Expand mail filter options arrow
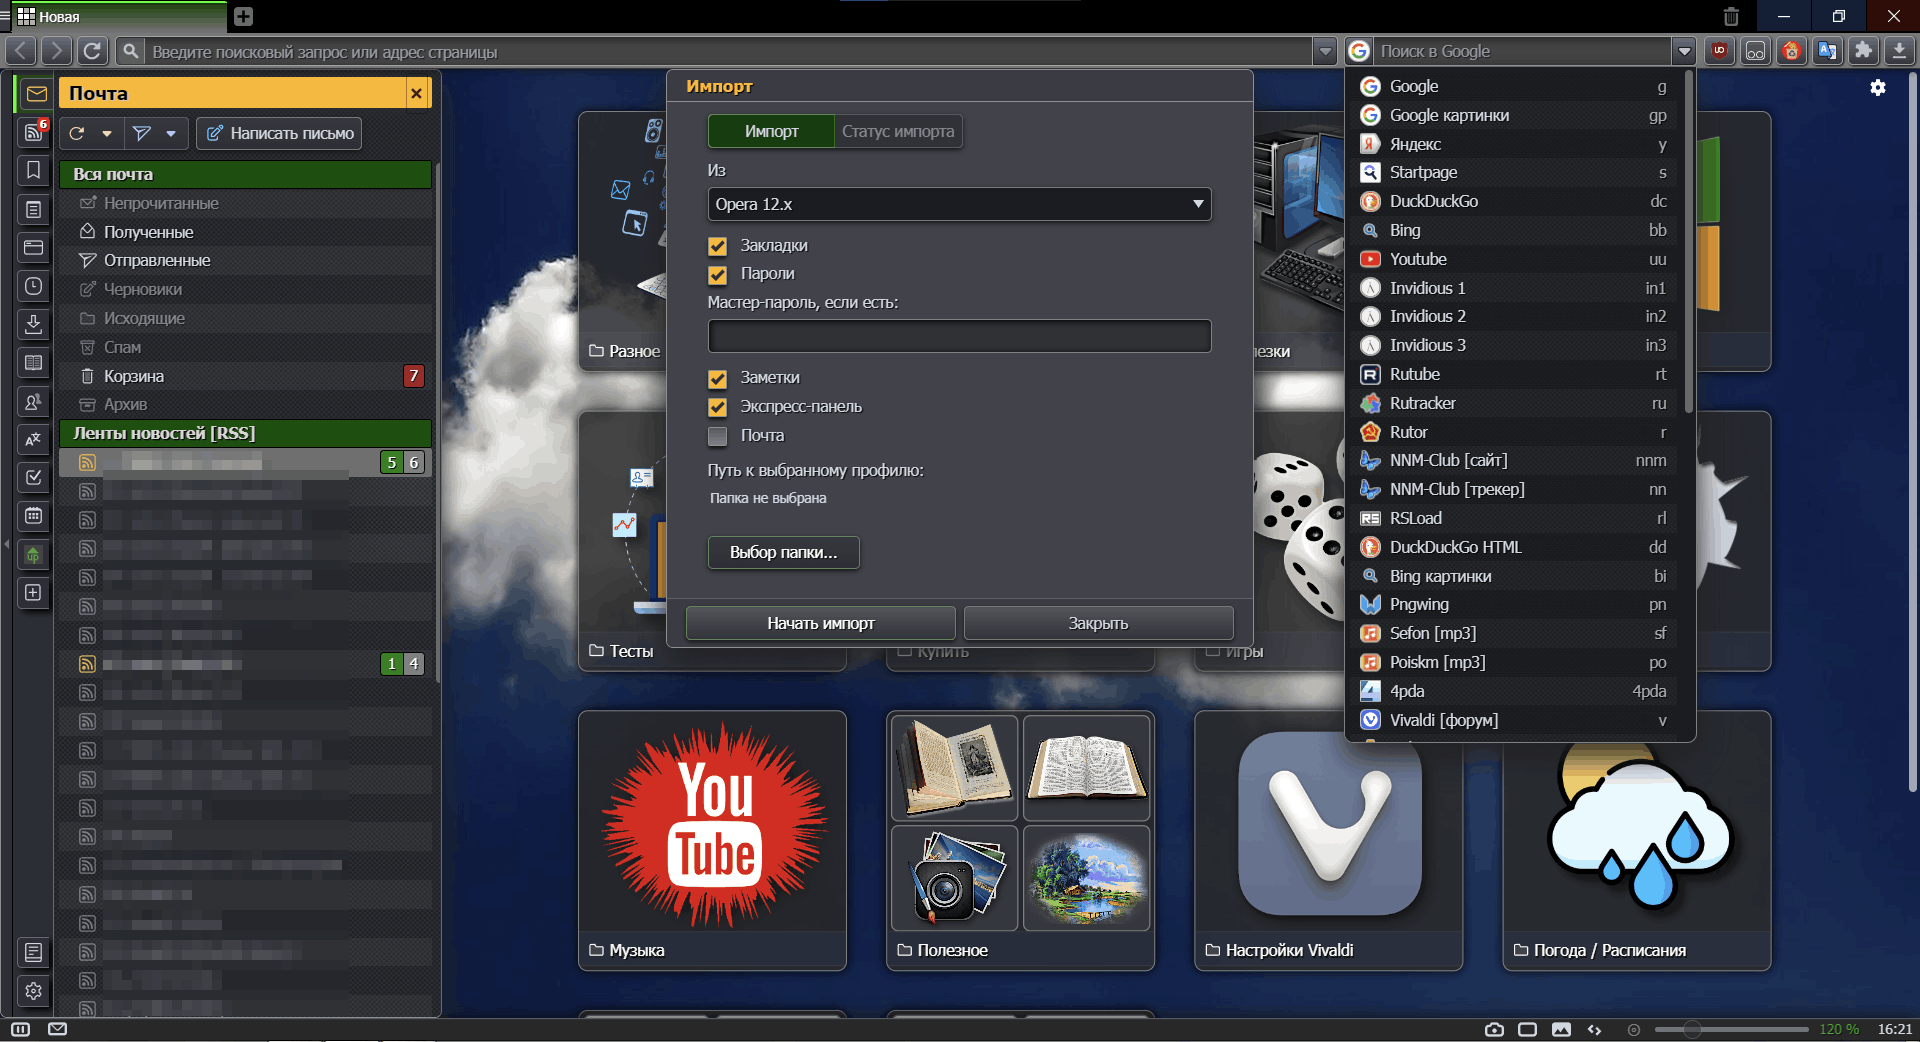1920x1042 pixels. (x=171, y=133)
